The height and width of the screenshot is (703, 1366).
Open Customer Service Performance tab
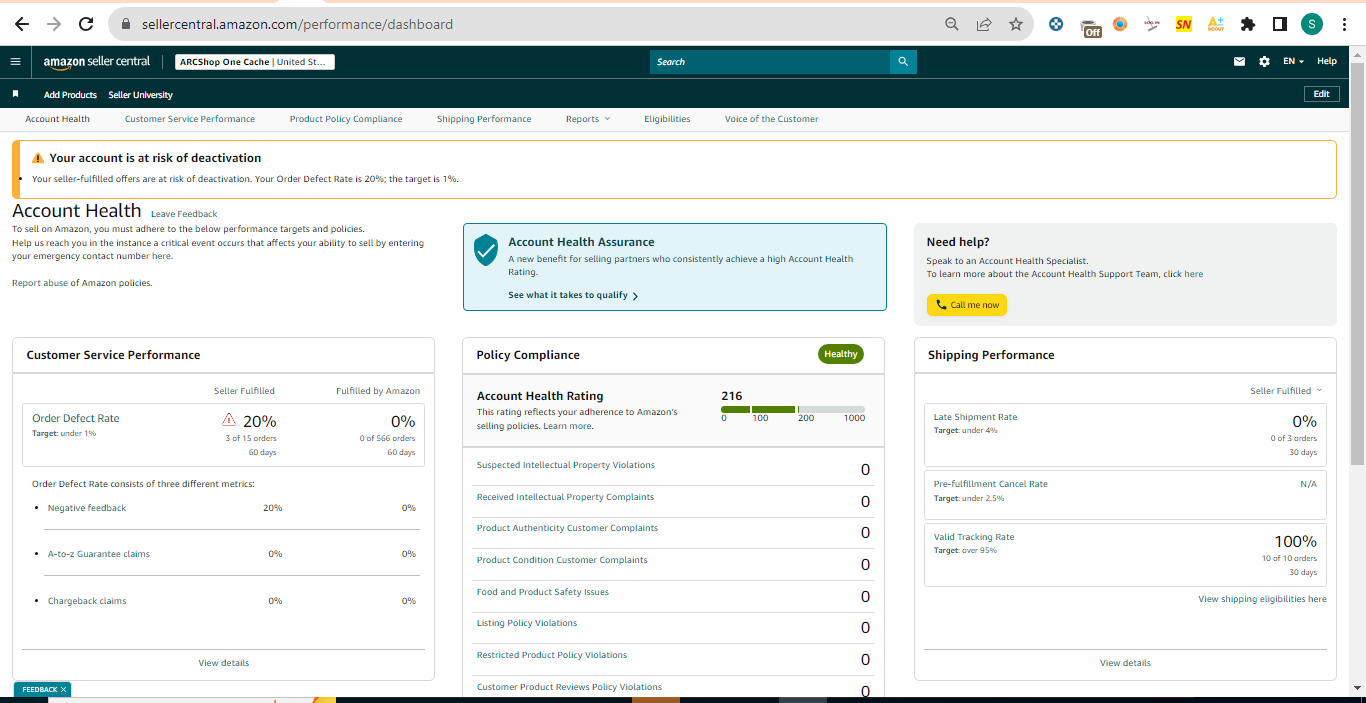pyautogui.click(x=190, y=119)
